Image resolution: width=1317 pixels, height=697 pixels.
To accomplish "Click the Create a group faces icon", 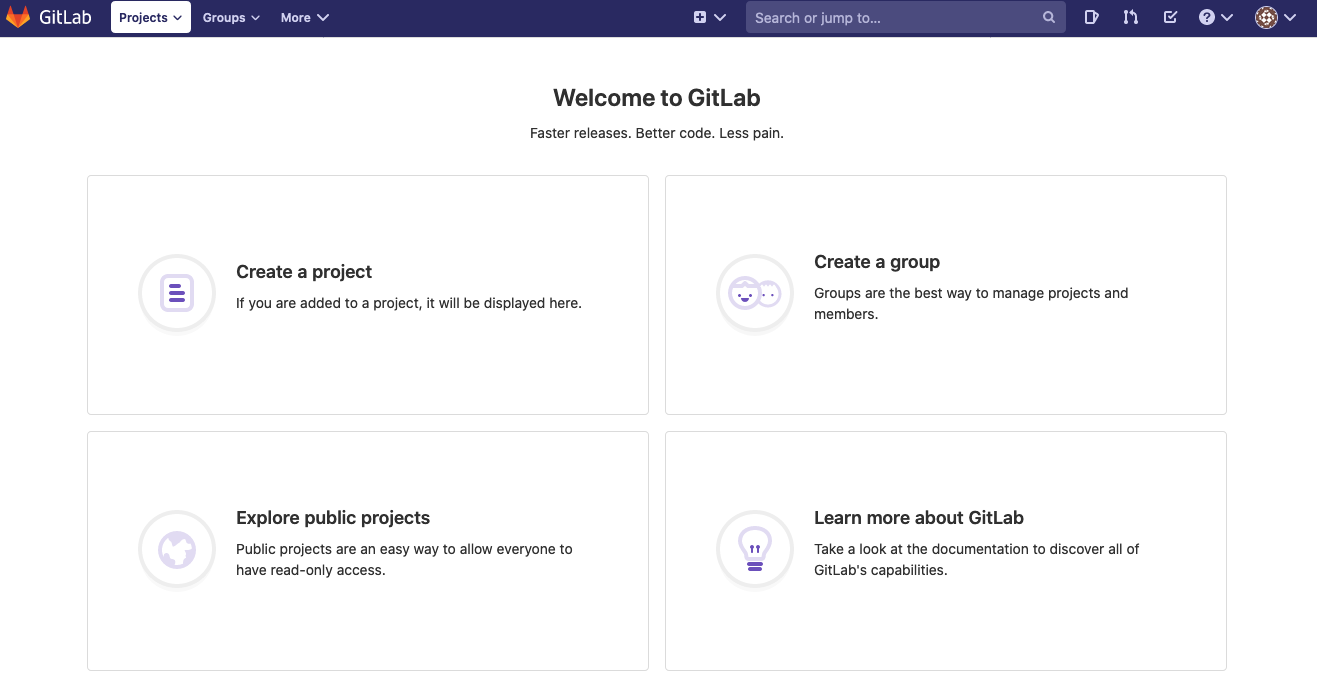I will 754,293.
